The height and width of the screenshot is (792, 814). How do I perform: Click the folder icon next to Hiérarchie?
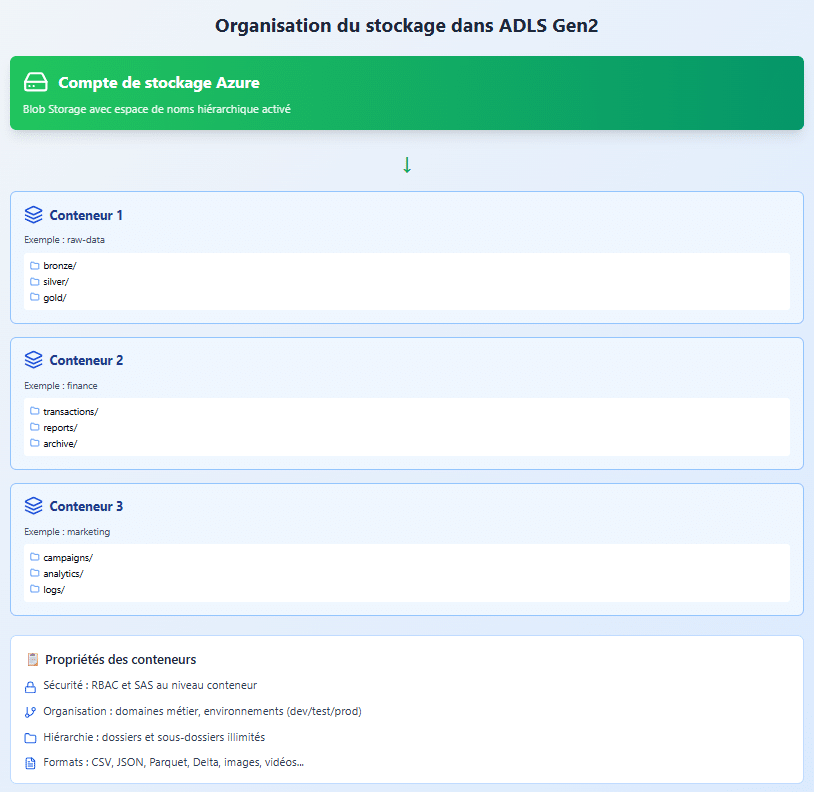coord(30,738)
